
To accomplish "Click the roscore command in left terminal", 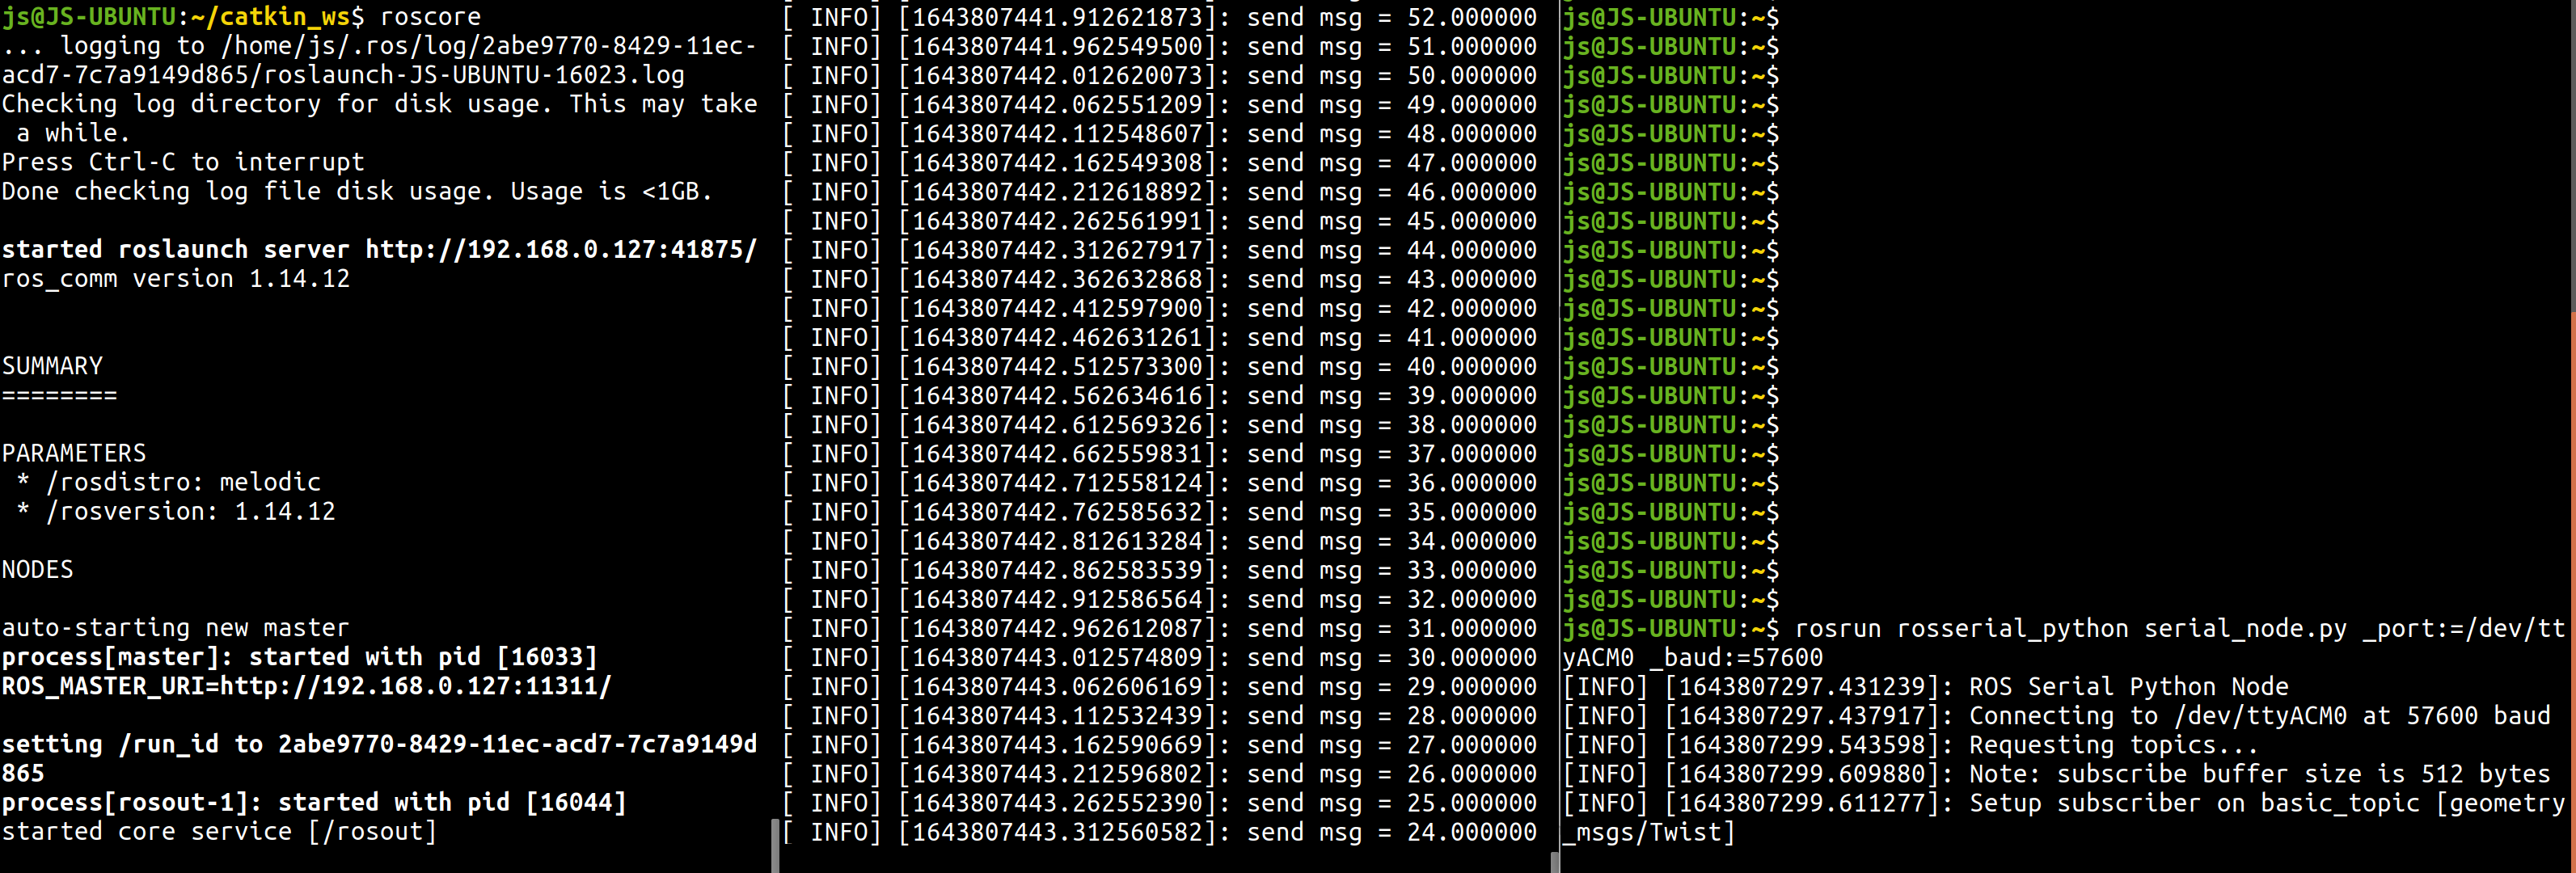I will point(430,17).
